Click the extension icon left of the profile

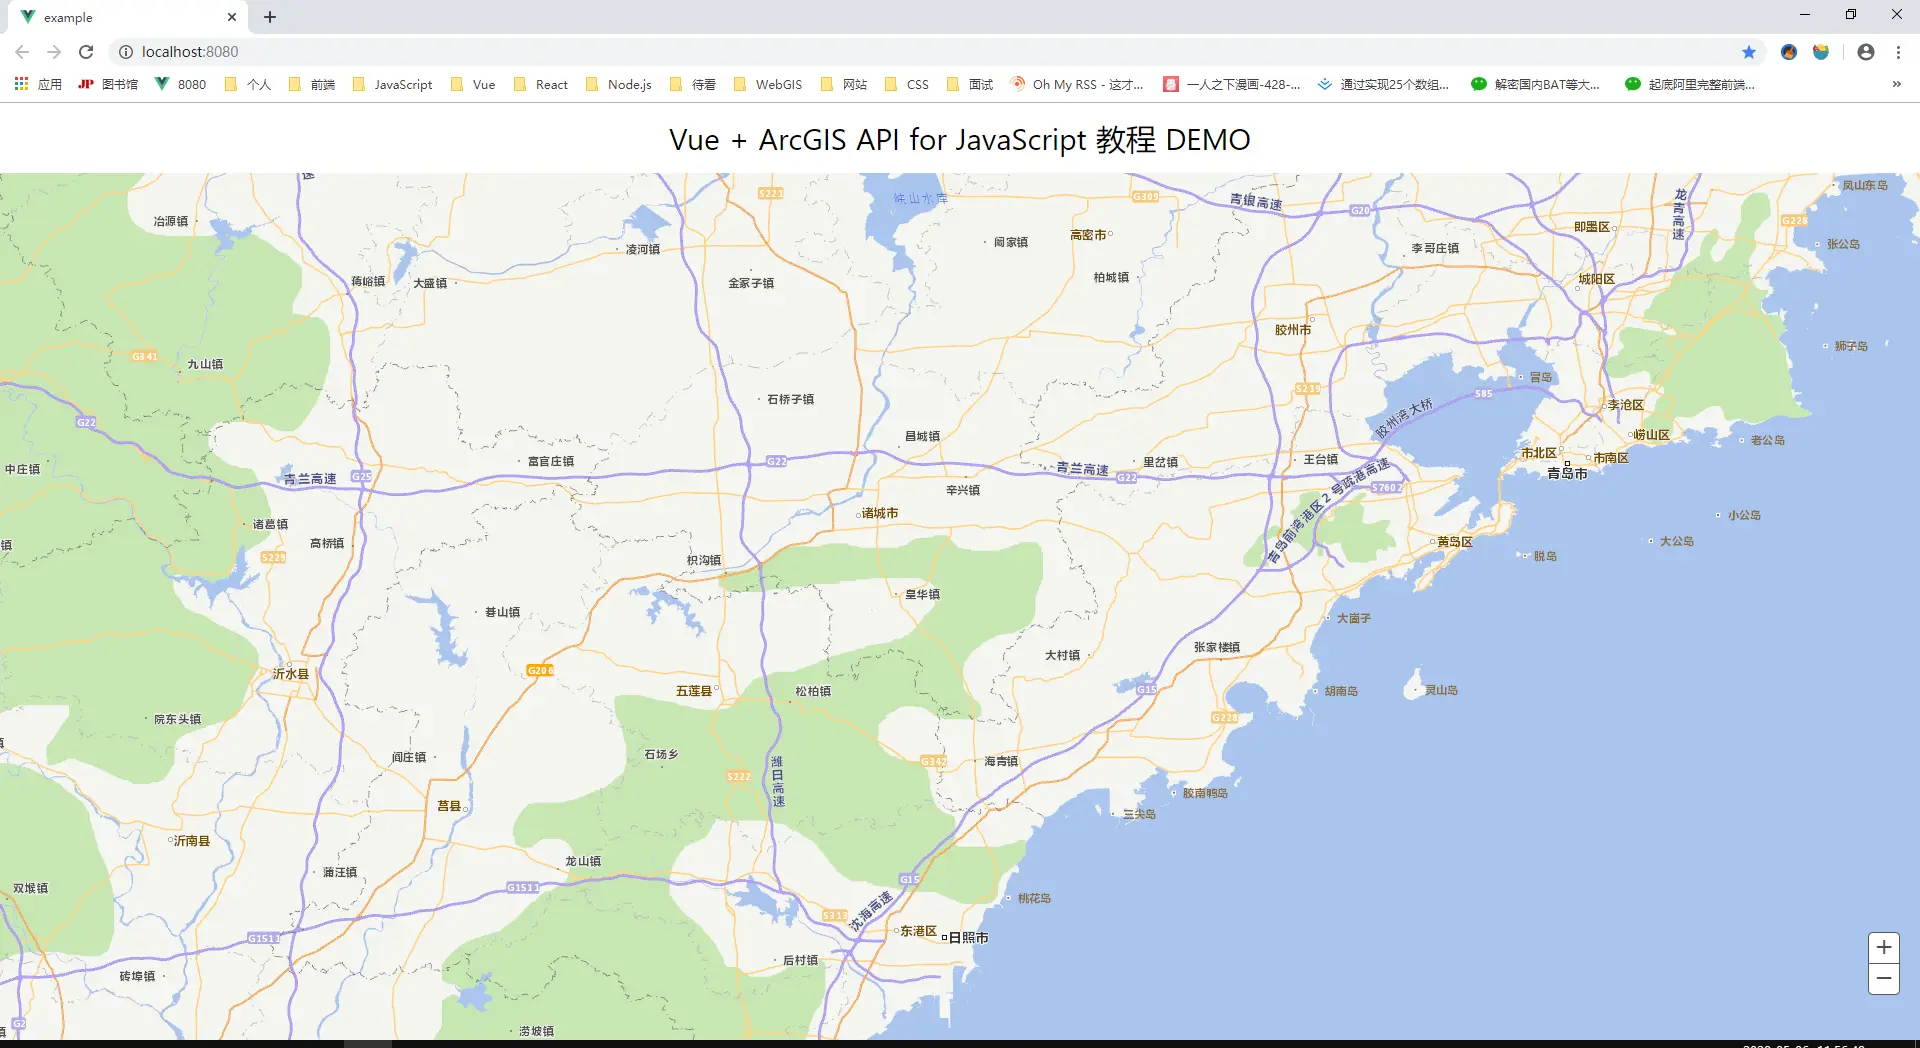[1821, 52]
